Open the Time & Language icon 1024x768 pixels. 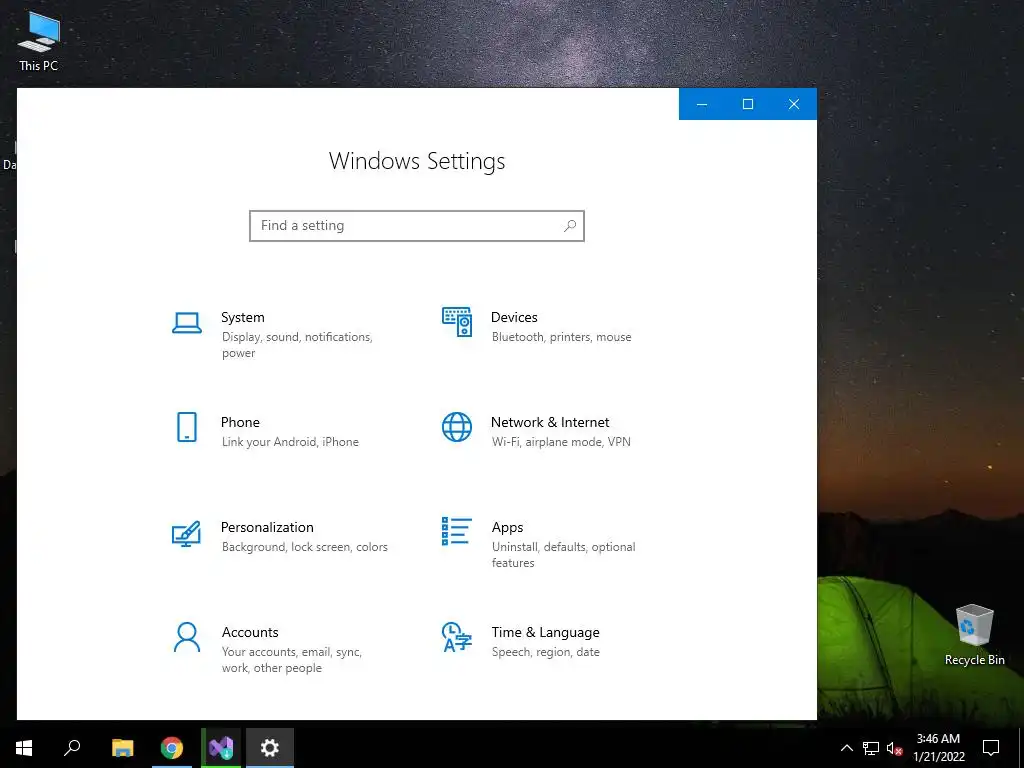(x=456, y=637)
